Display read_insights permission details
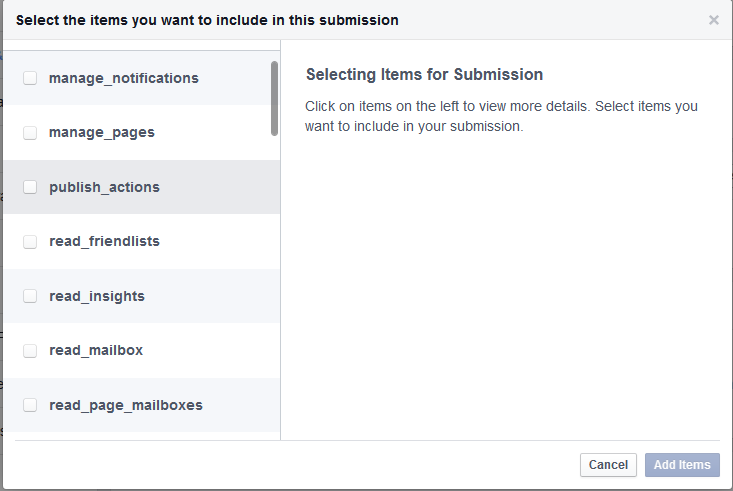 96,296
